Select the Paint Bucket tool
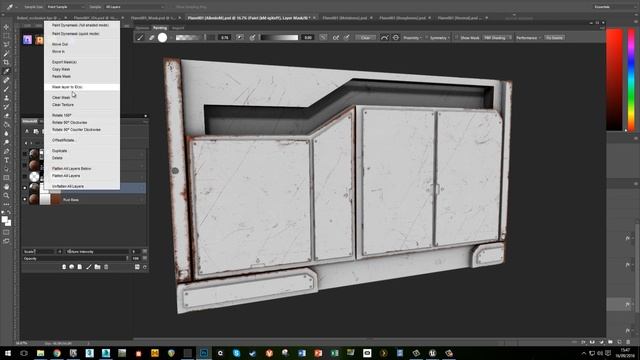 pos(6,124)
